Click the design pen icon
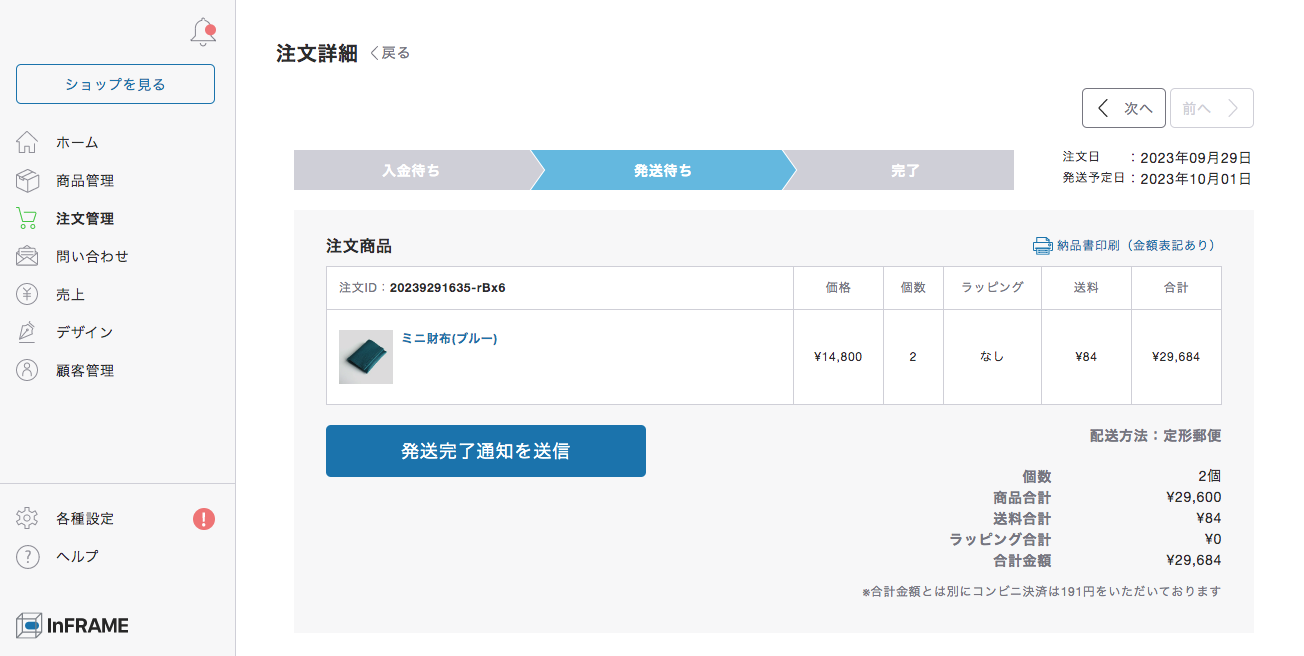 [x=27, y=332]
